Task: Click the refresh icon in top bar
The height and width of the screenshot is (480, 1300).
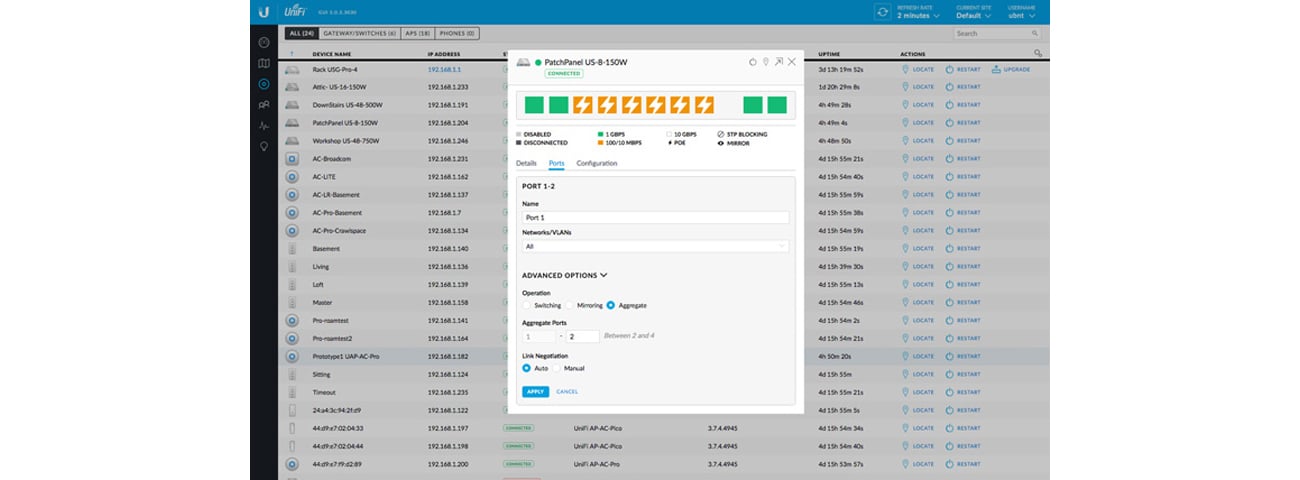Action: click(x=882, y=12)
